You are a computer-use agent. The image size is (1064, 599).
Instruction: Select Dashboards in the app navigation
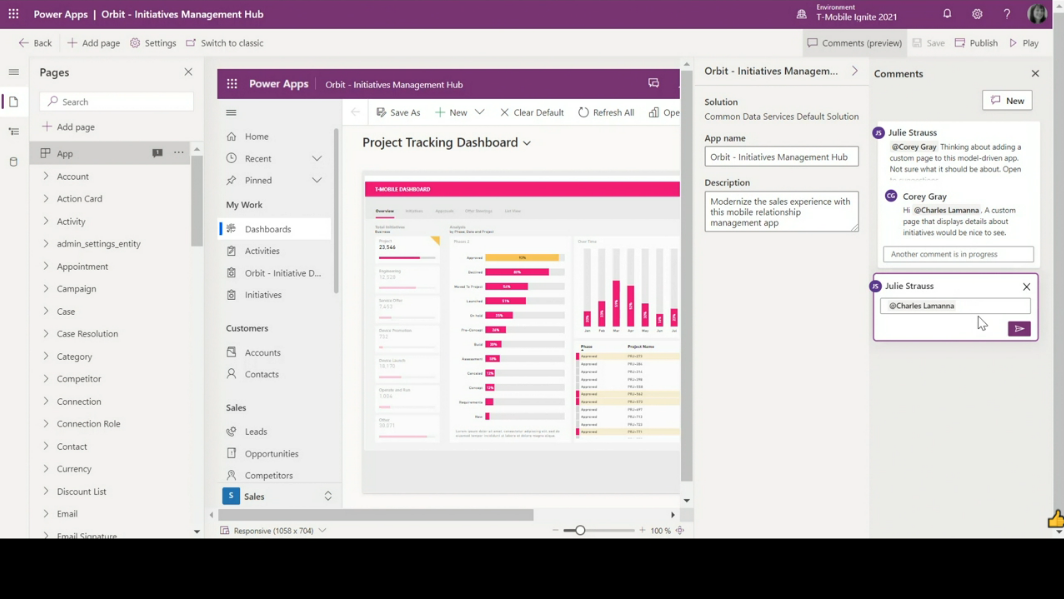[x=268, y=229]
